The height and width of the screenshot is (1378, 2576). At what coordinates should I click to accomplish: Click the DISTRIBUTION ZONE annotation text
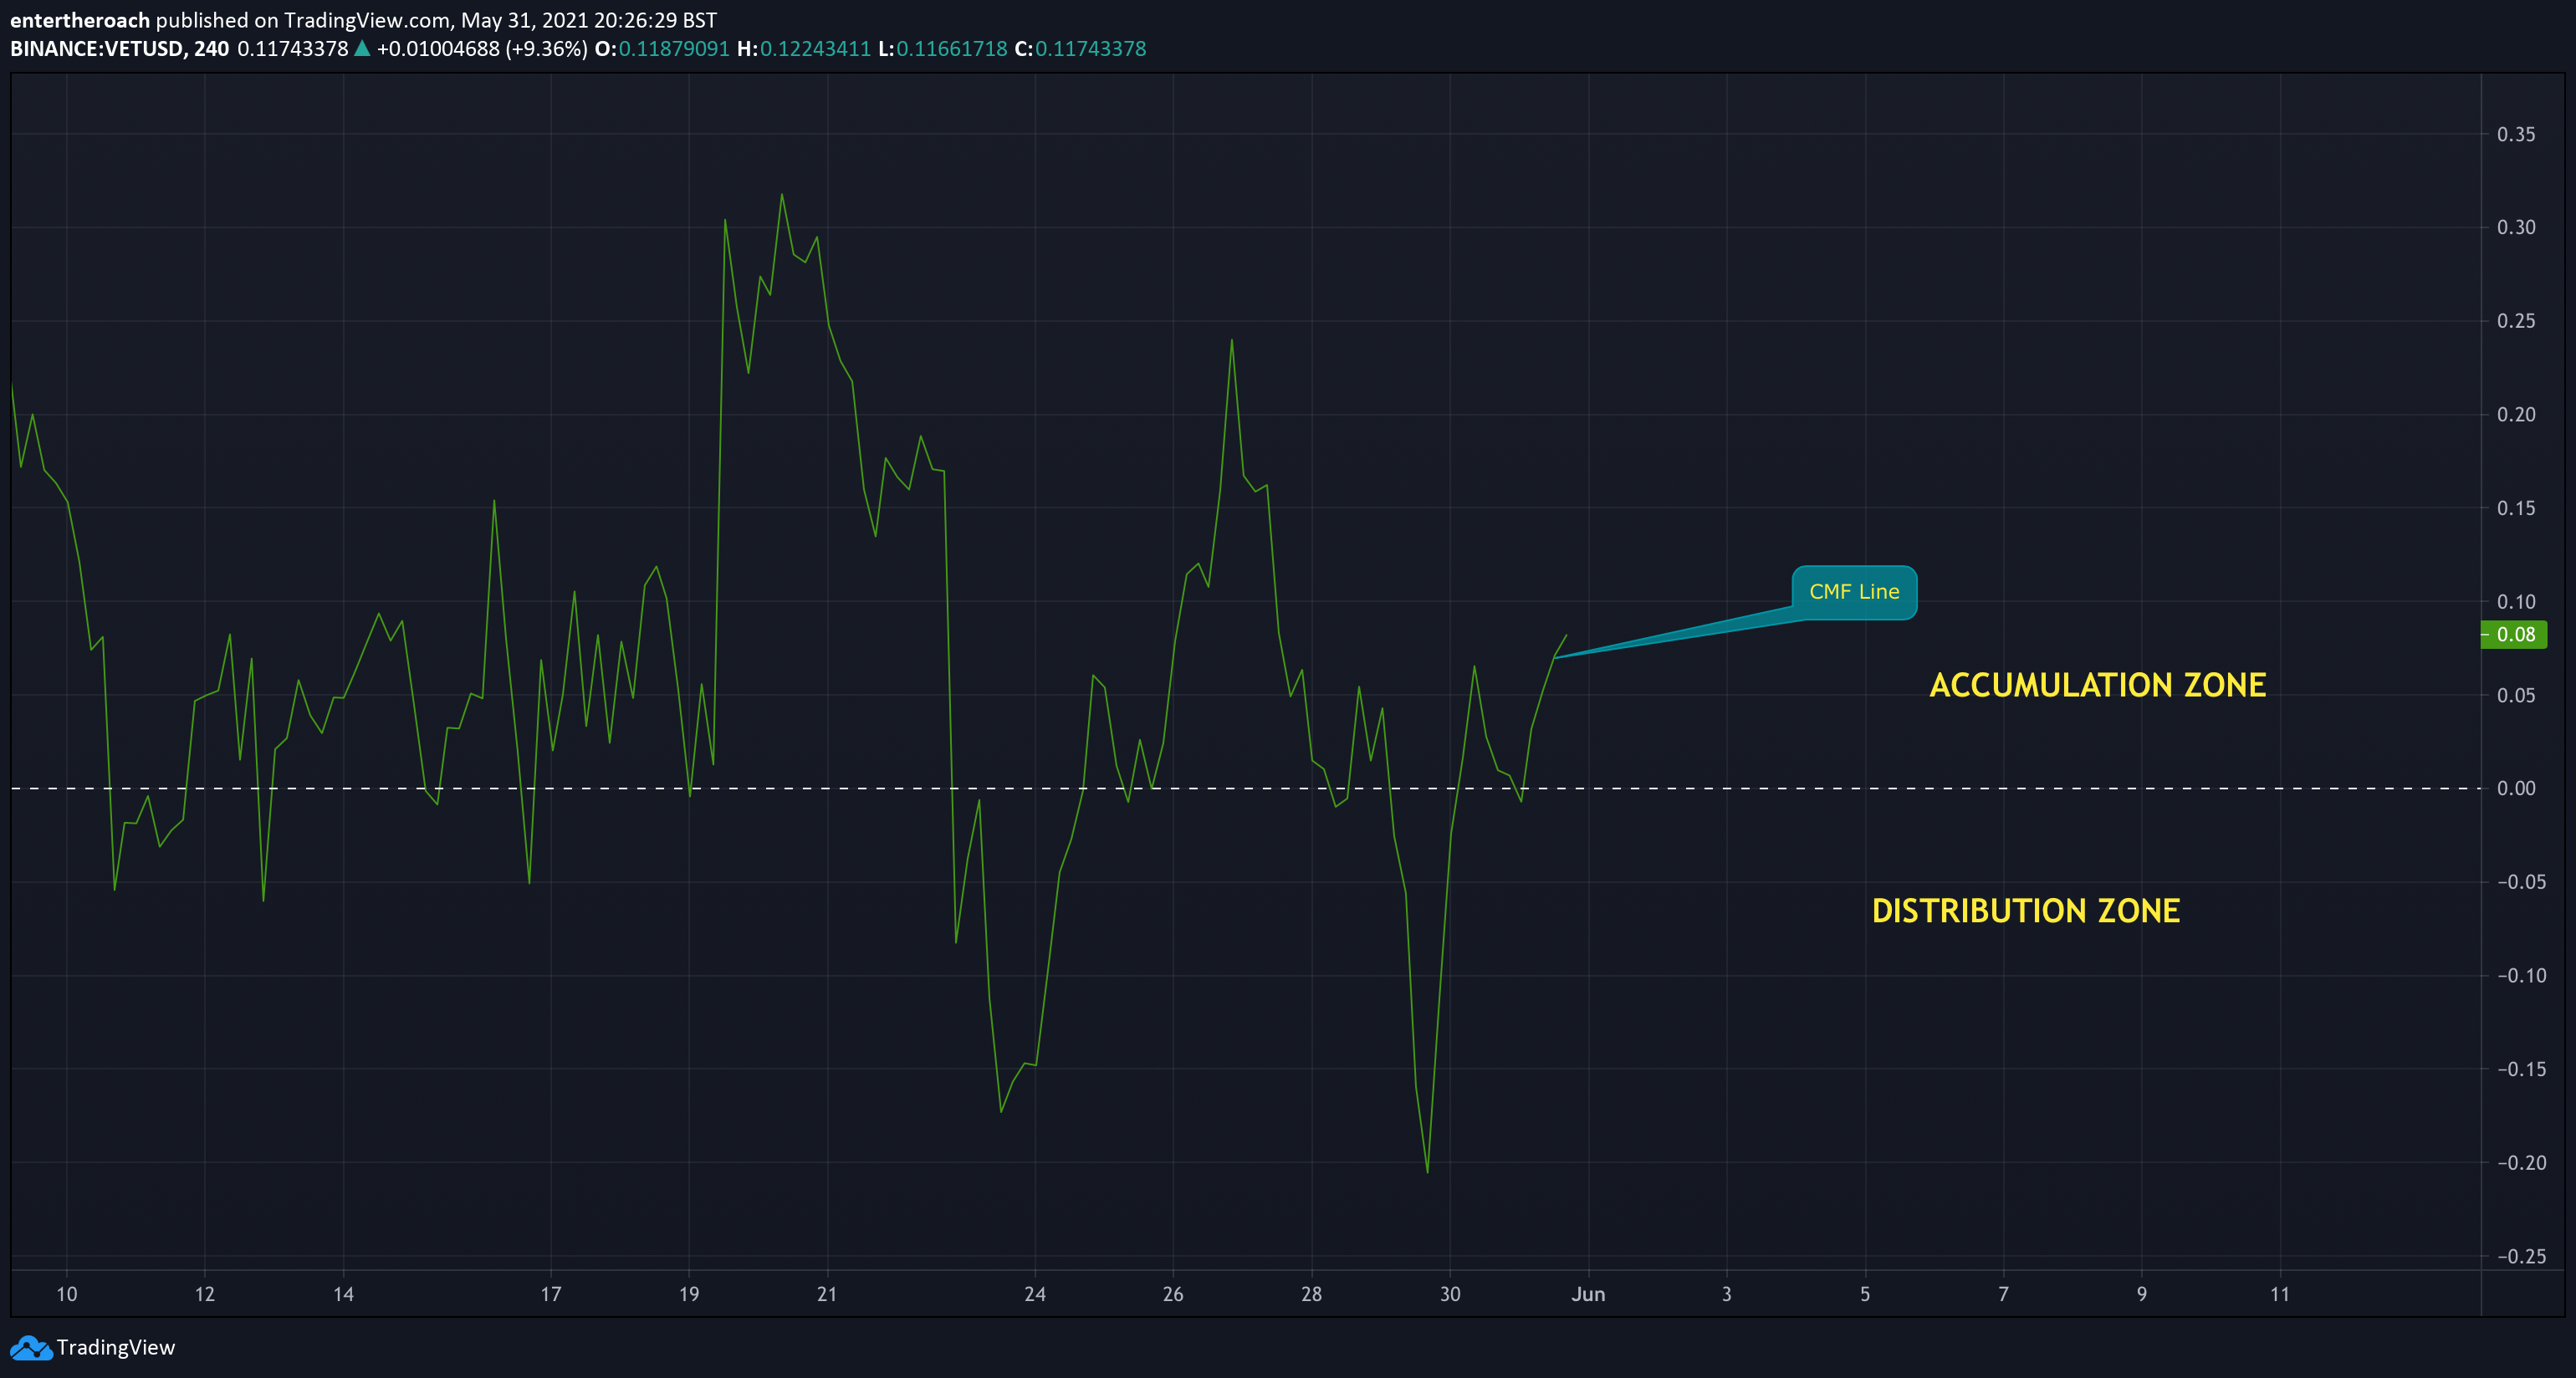2025,911
